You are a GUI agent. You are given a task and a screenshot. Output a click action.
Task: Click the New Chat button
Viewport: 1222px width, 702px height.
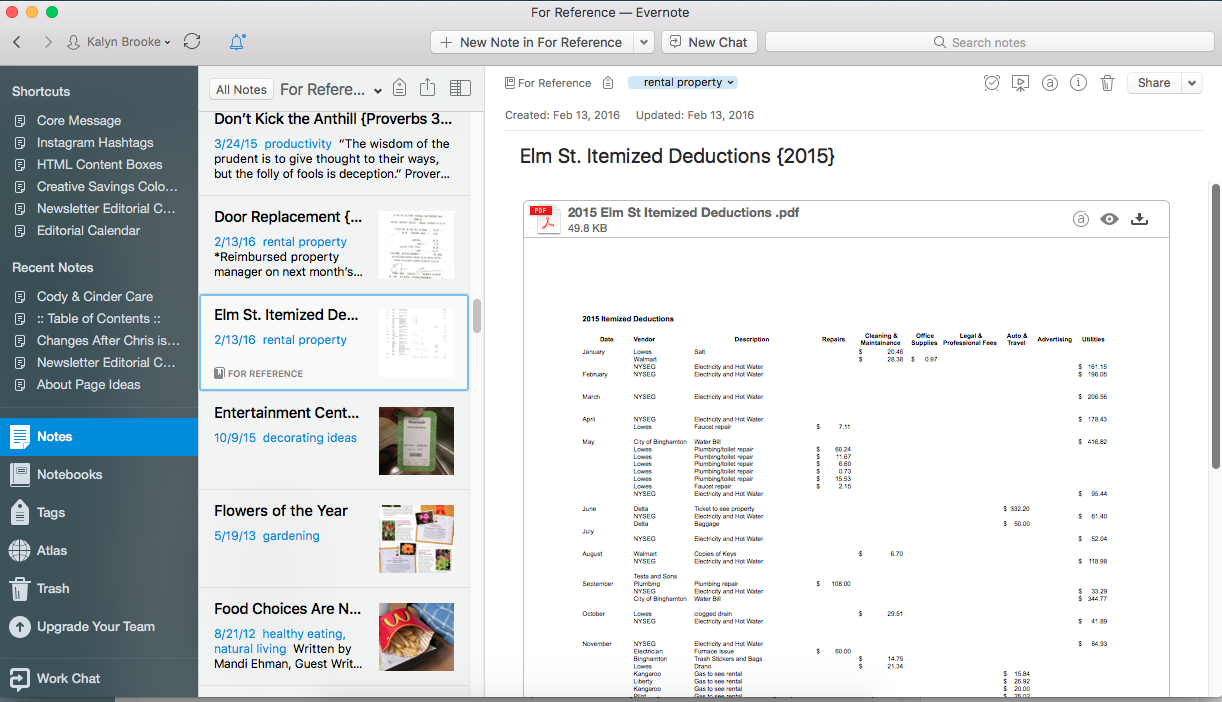pyautogui.click(x=709, y=42)
